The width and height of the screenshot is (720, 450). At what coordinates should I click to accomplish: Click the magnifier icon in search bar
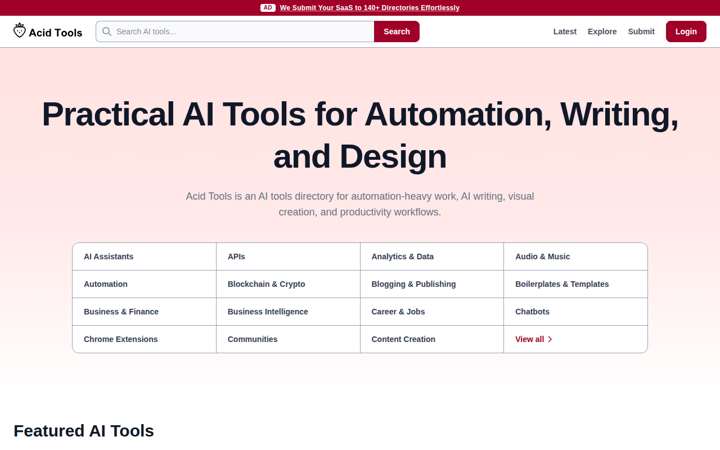107,31
